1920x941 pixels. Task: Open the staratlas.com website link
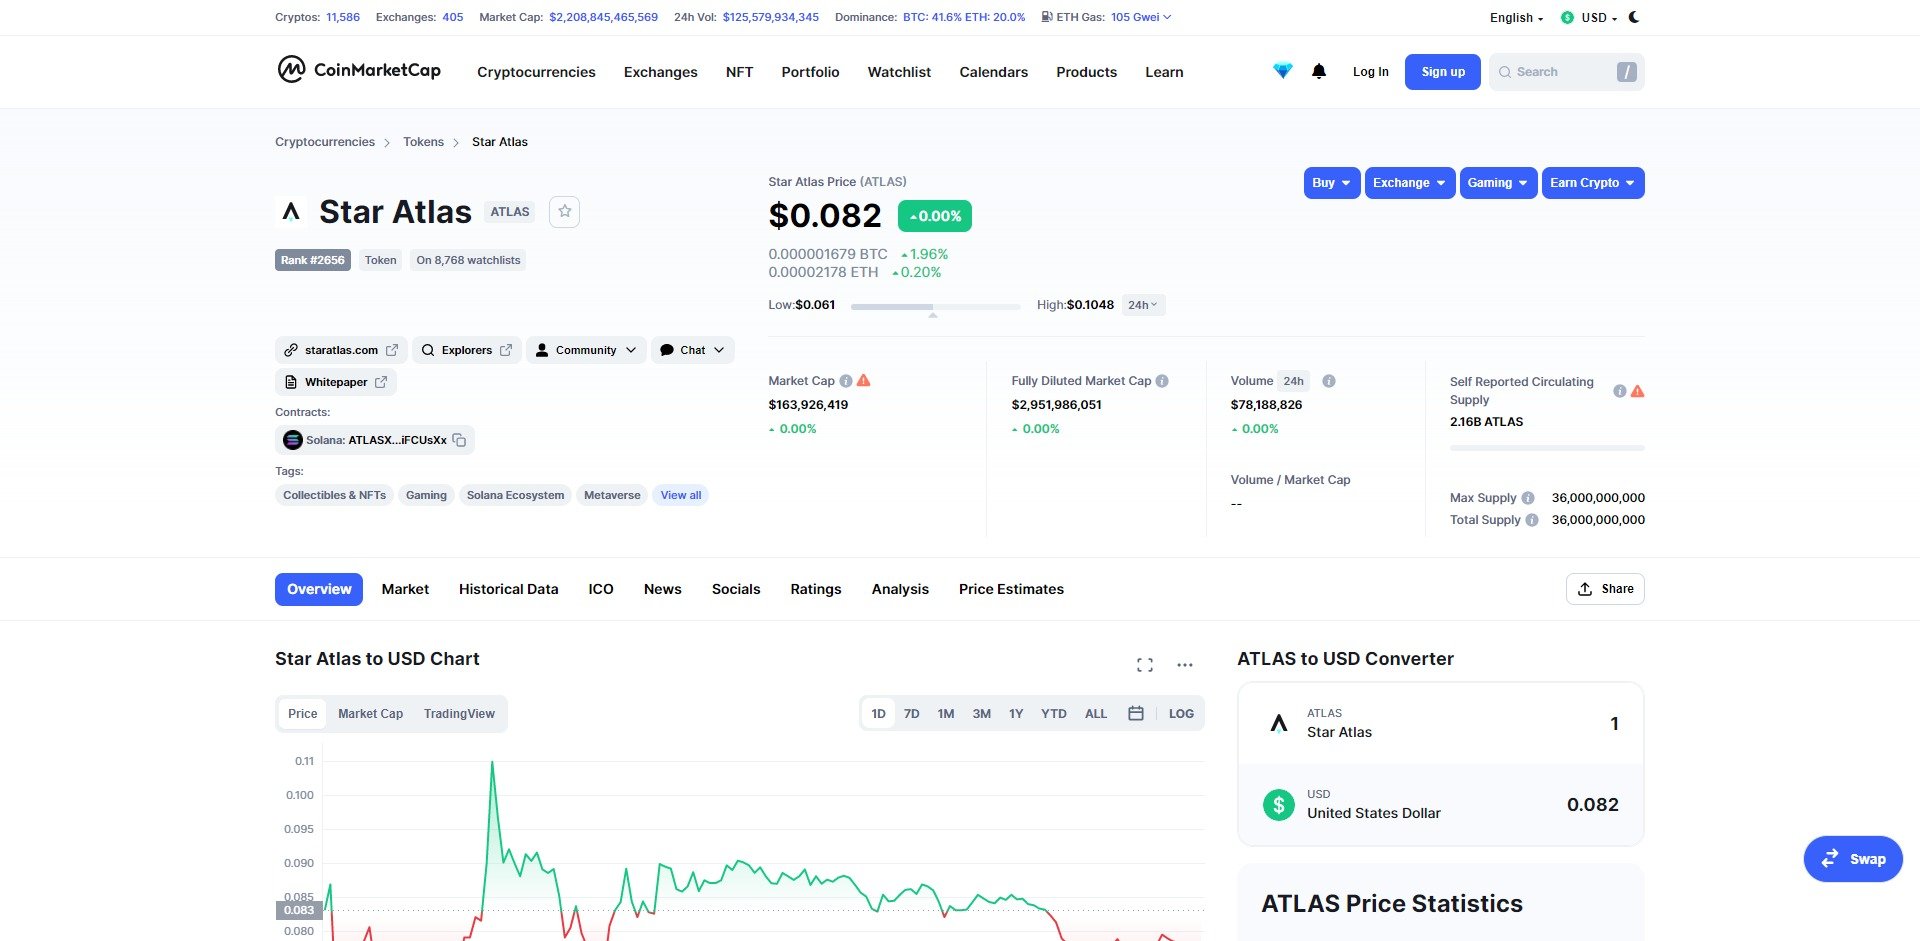(x=341, y=350)
